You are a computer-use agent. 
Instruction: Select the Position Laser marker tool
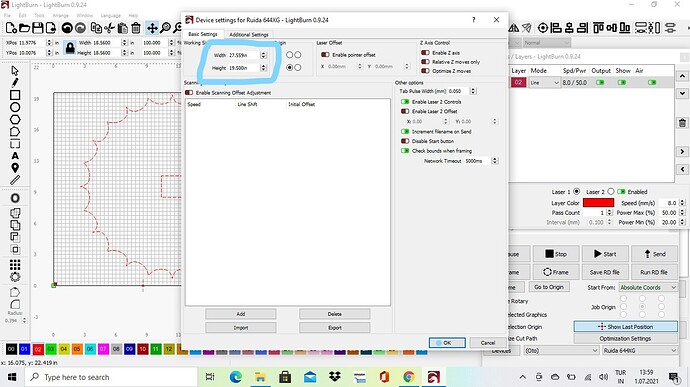point(15,168)
